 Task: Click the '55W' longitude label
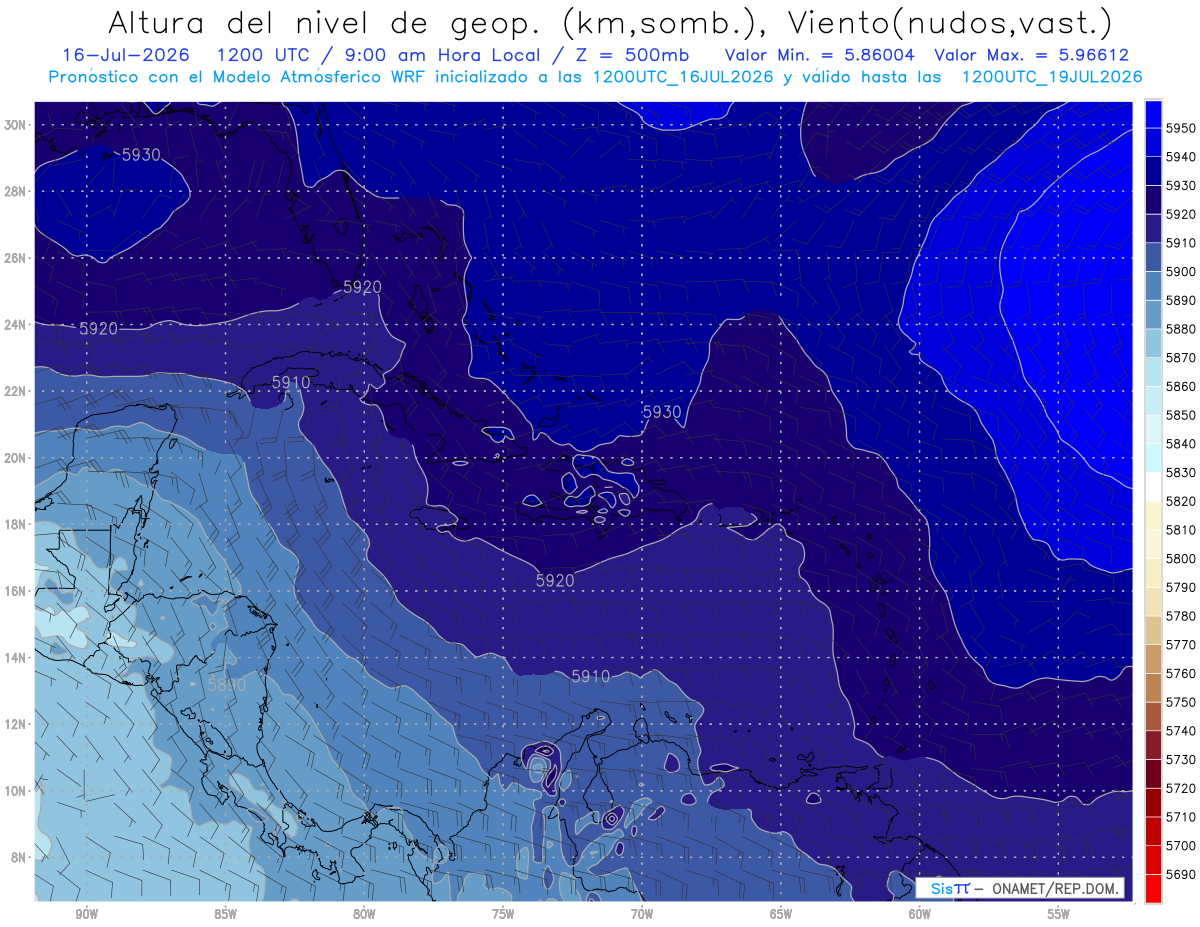tap(1059, 914)
